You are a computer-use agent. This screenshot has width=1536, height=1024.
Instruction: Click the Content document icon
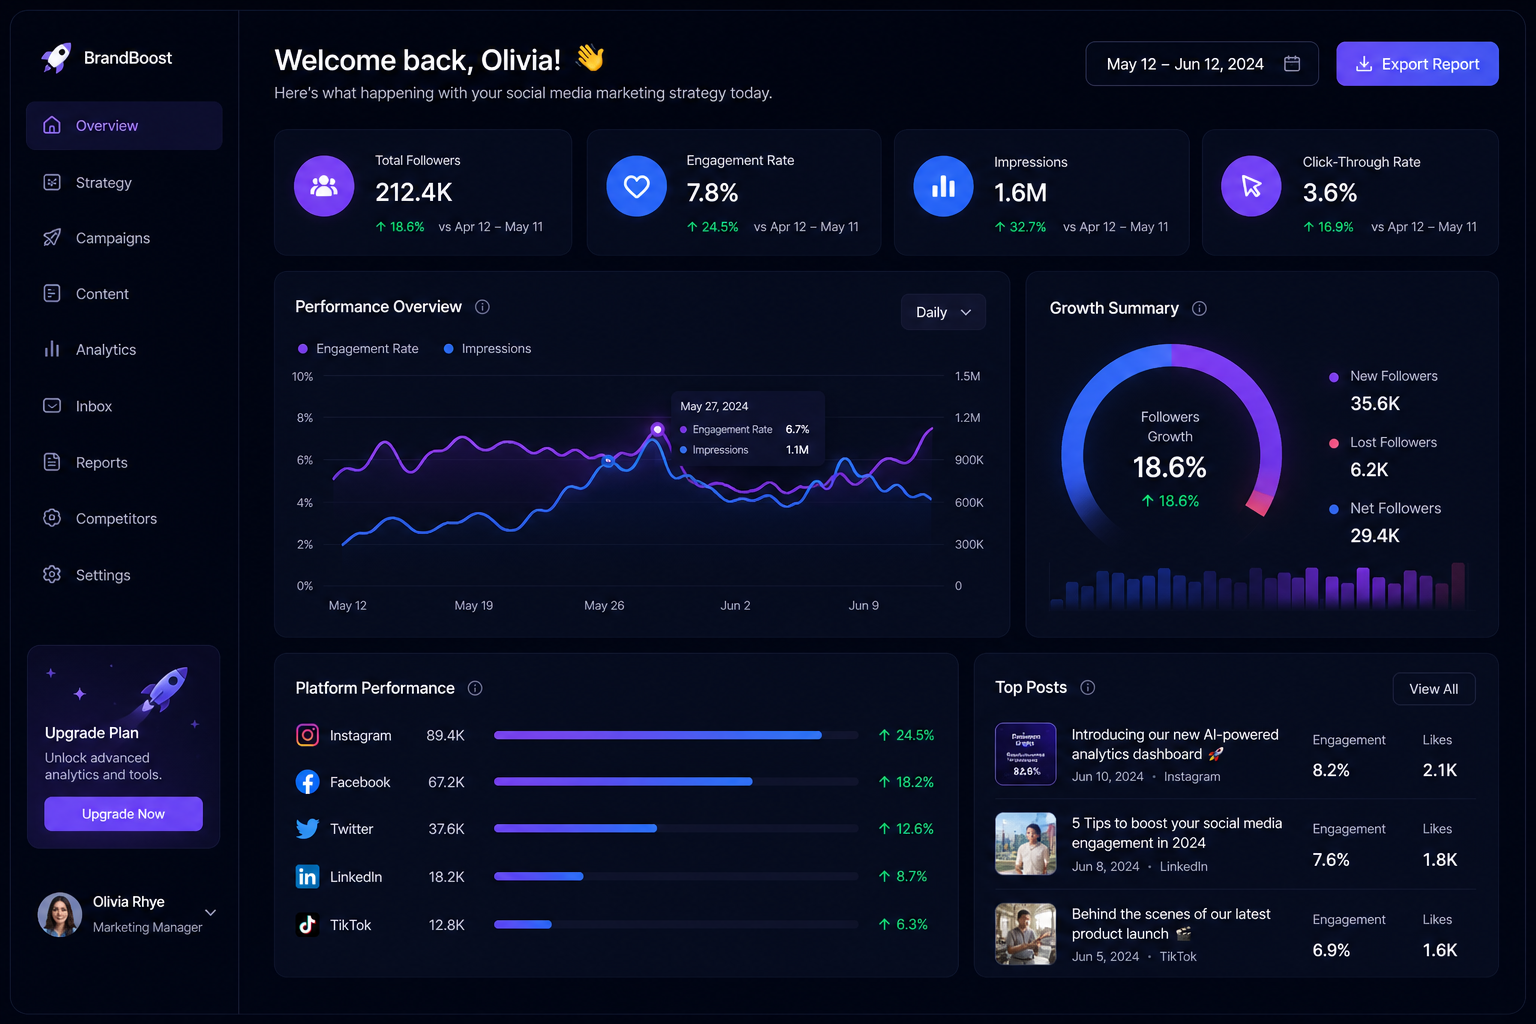click(52, 293)
